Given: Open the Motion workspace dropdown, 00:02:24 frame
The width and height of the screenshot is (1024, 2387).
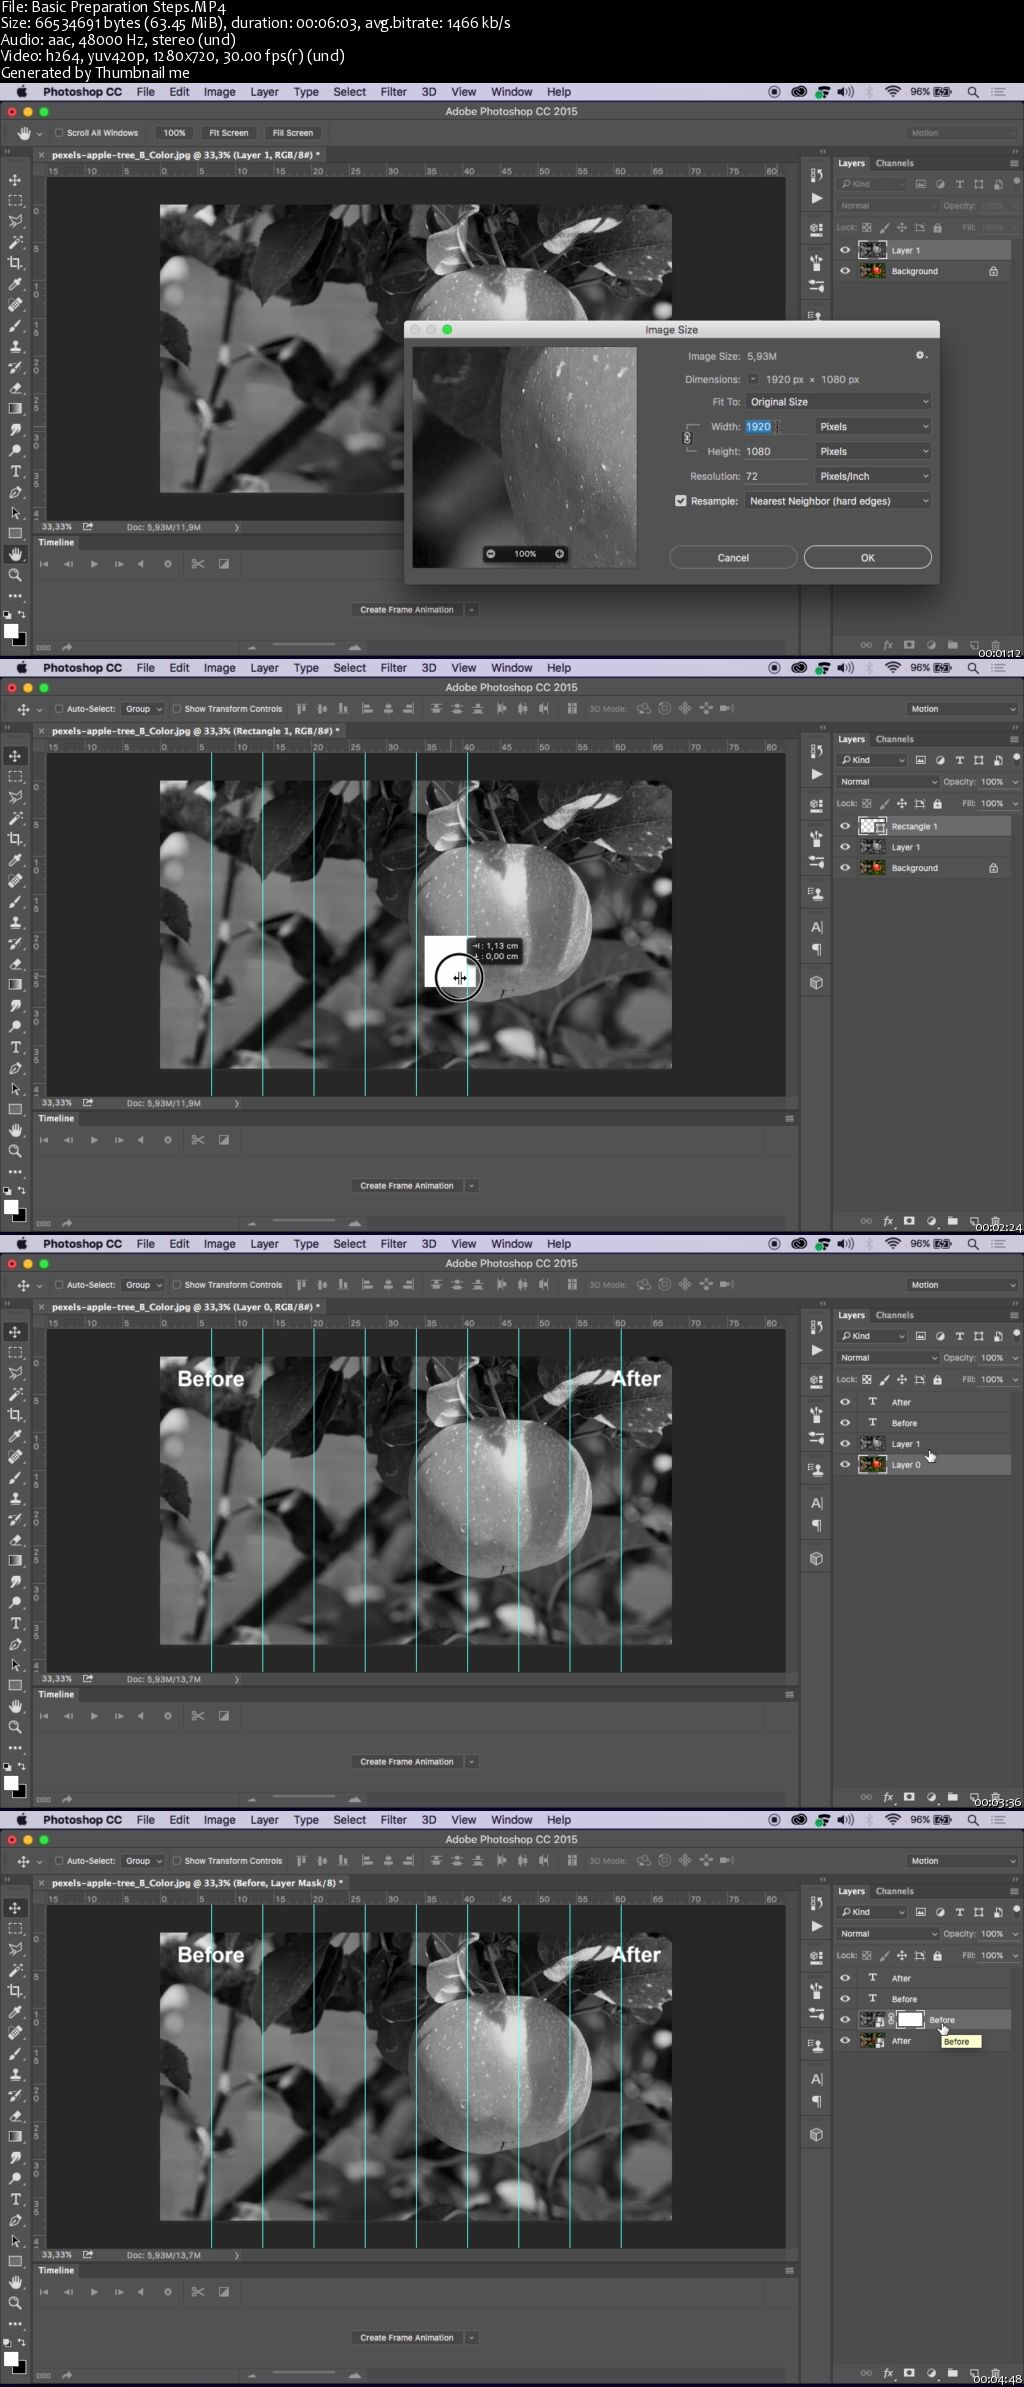Looking at the screenshot, I should (962, 709).
